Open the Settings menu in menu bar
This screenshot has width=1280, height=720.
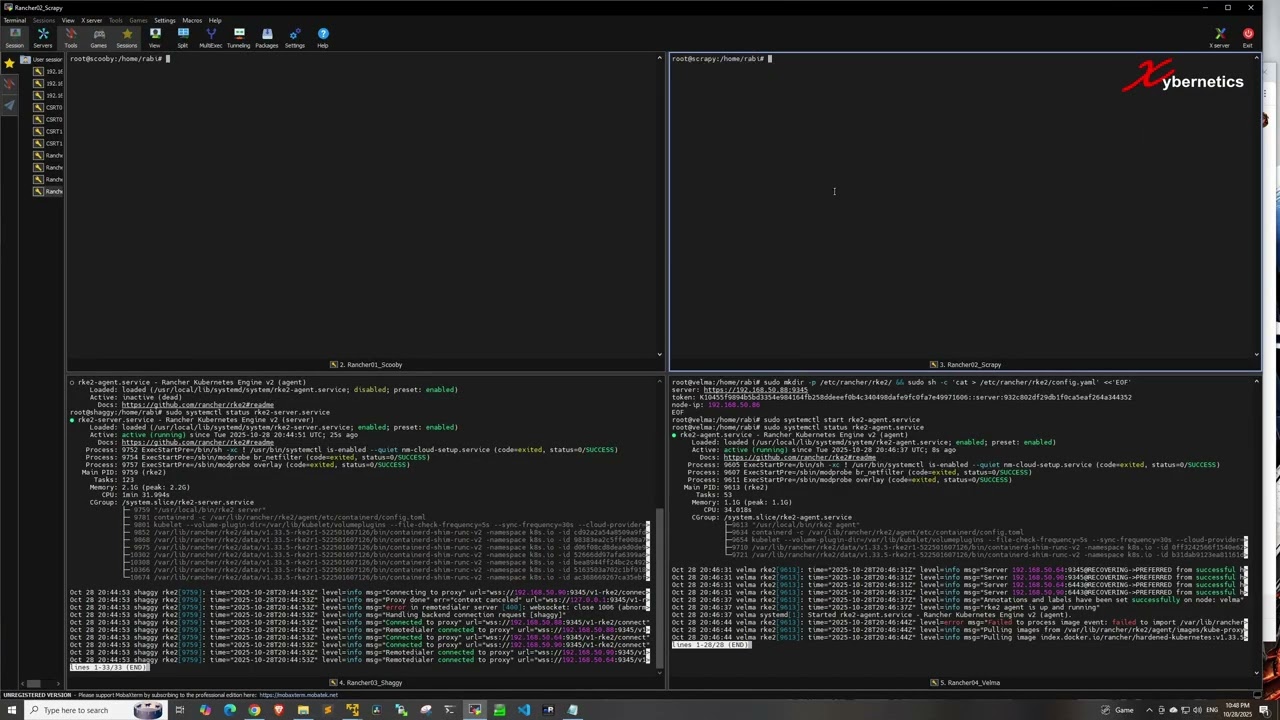point(165,20)
